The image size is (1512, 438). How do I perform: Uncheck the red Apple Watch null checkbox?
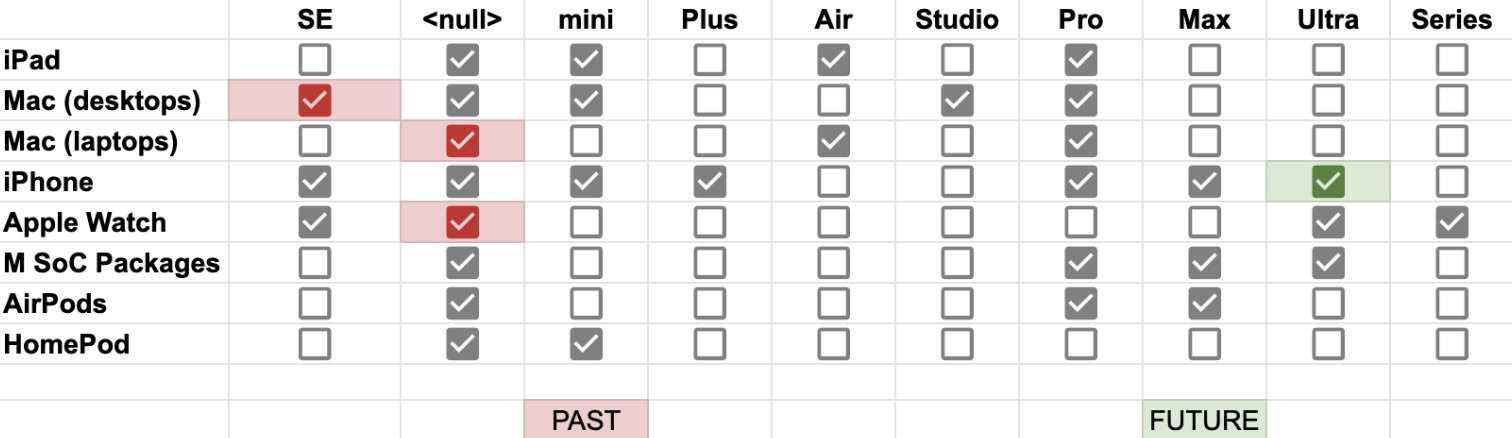point(462,223)
